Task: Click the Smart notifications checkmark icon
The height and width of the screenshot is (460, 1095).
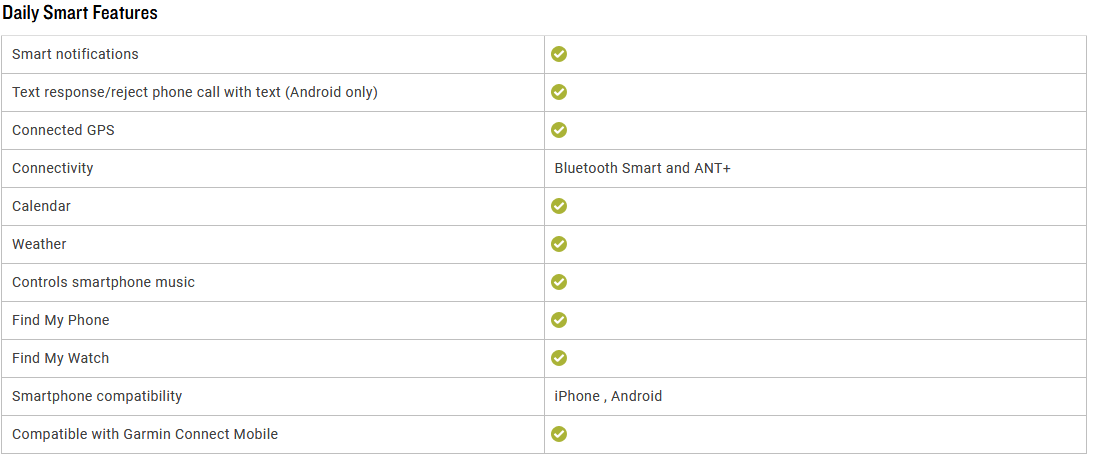Action: [559, 54]
